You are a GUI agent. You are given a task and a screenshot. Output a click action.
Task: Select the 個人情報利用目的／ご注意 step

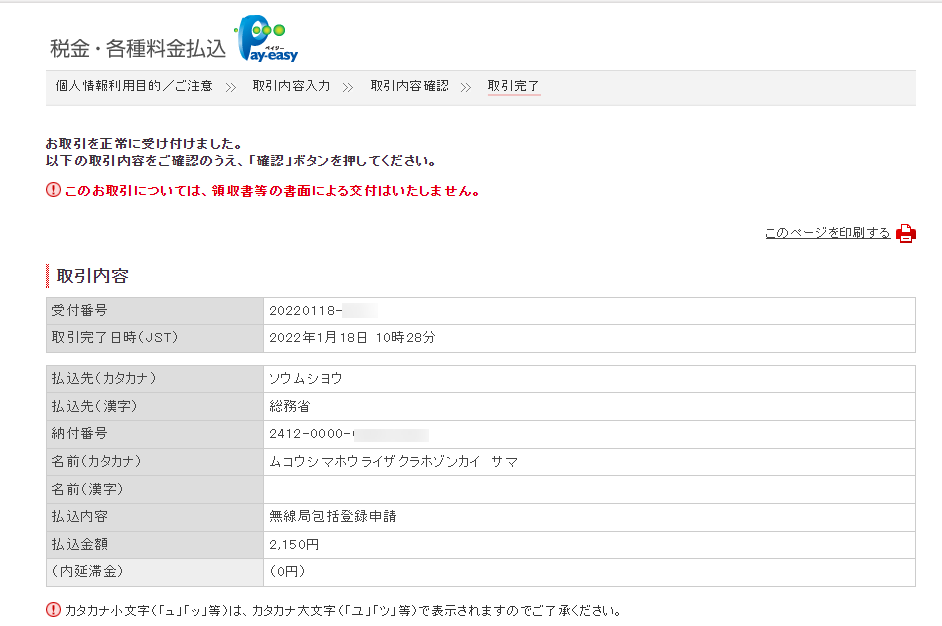134,86
